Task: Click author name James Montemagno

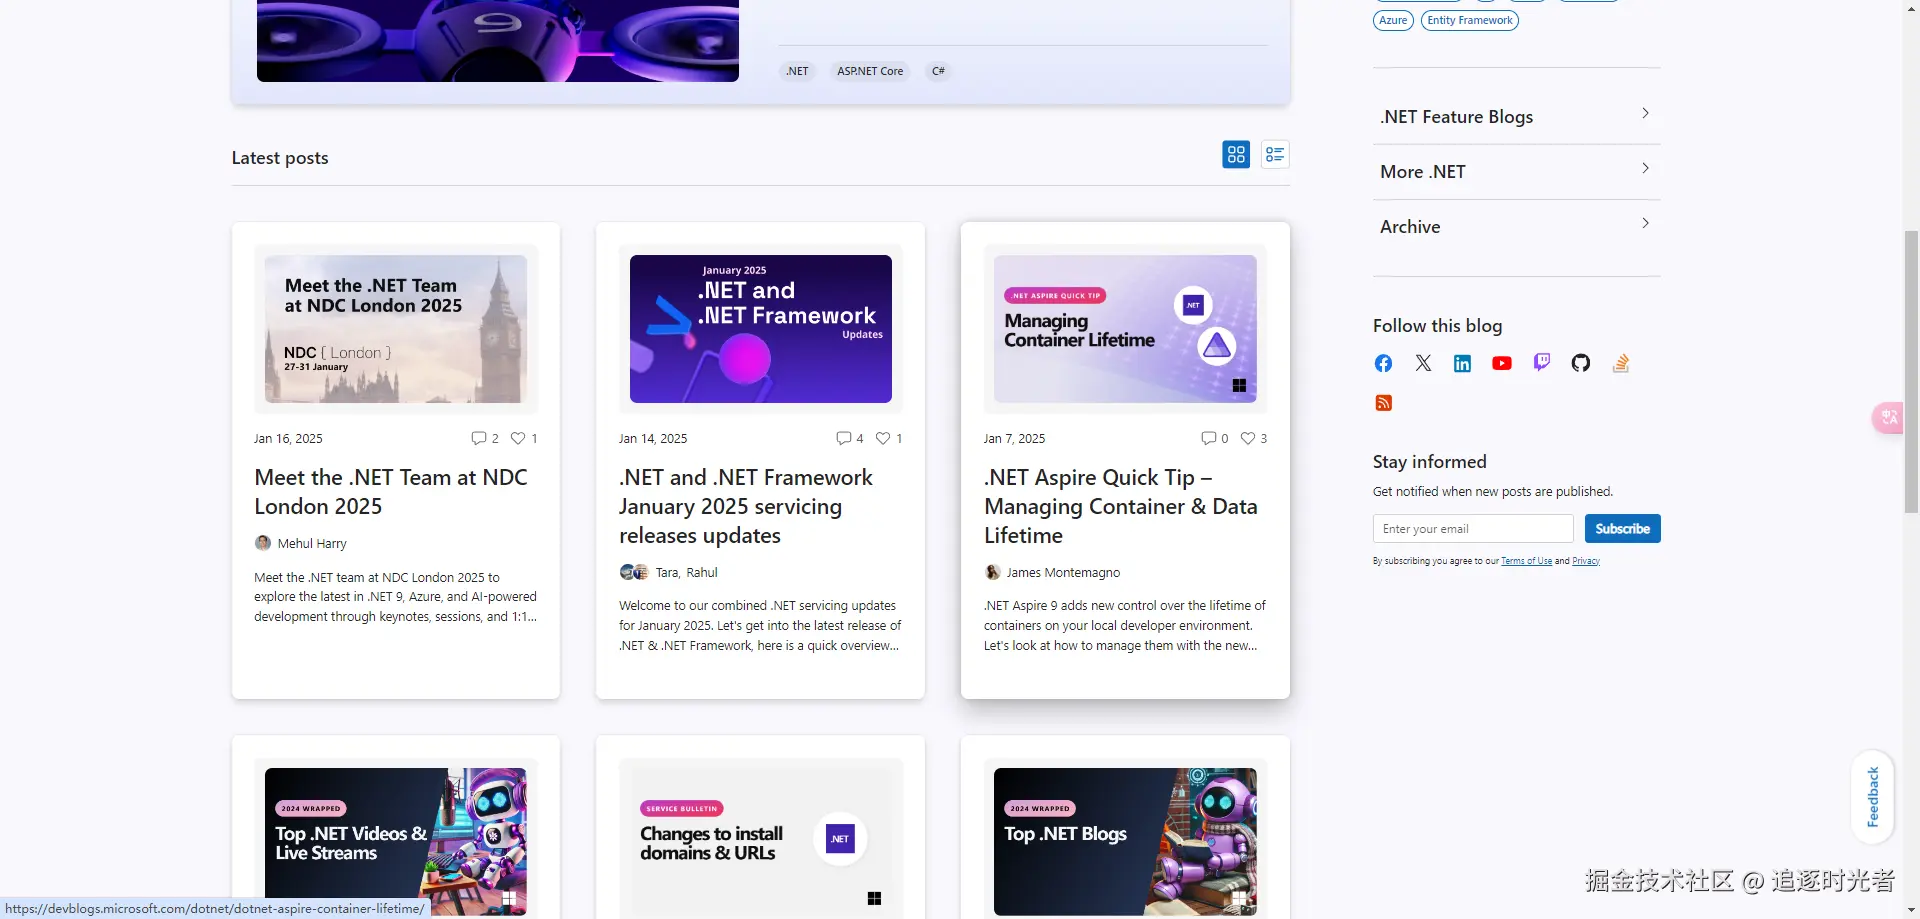Action: click(1063, 573)
